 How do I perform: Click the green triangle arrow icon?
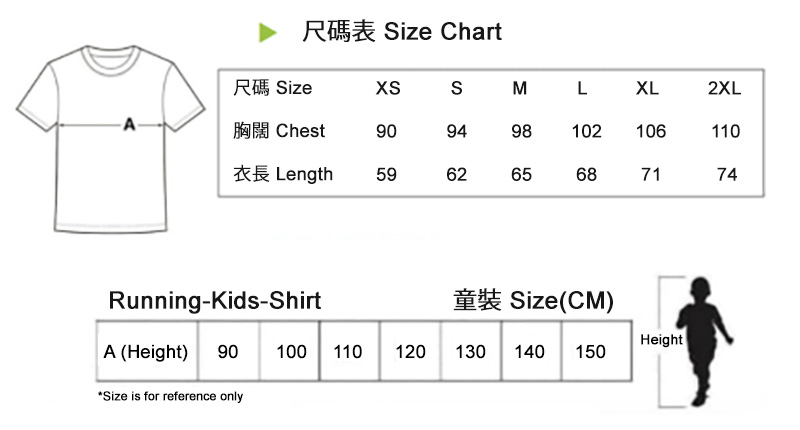click(267, 33)
